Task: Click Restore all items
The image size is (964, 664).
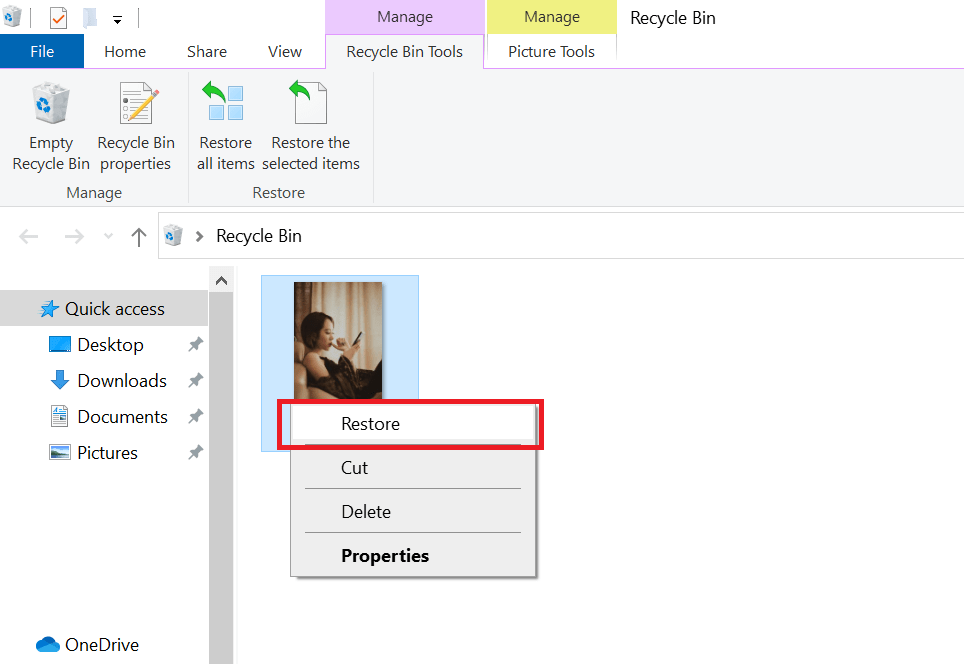Action: (225, 127)
